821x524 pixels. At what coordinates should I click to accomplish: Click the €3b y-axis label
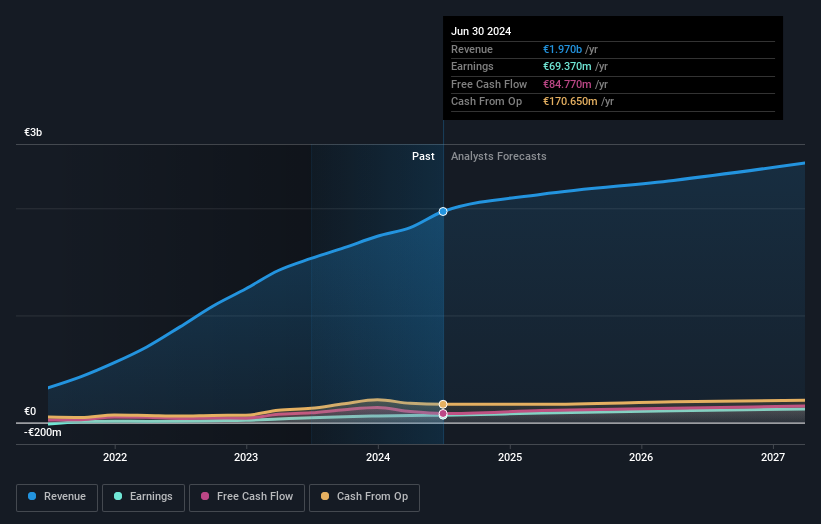(33, 132)
